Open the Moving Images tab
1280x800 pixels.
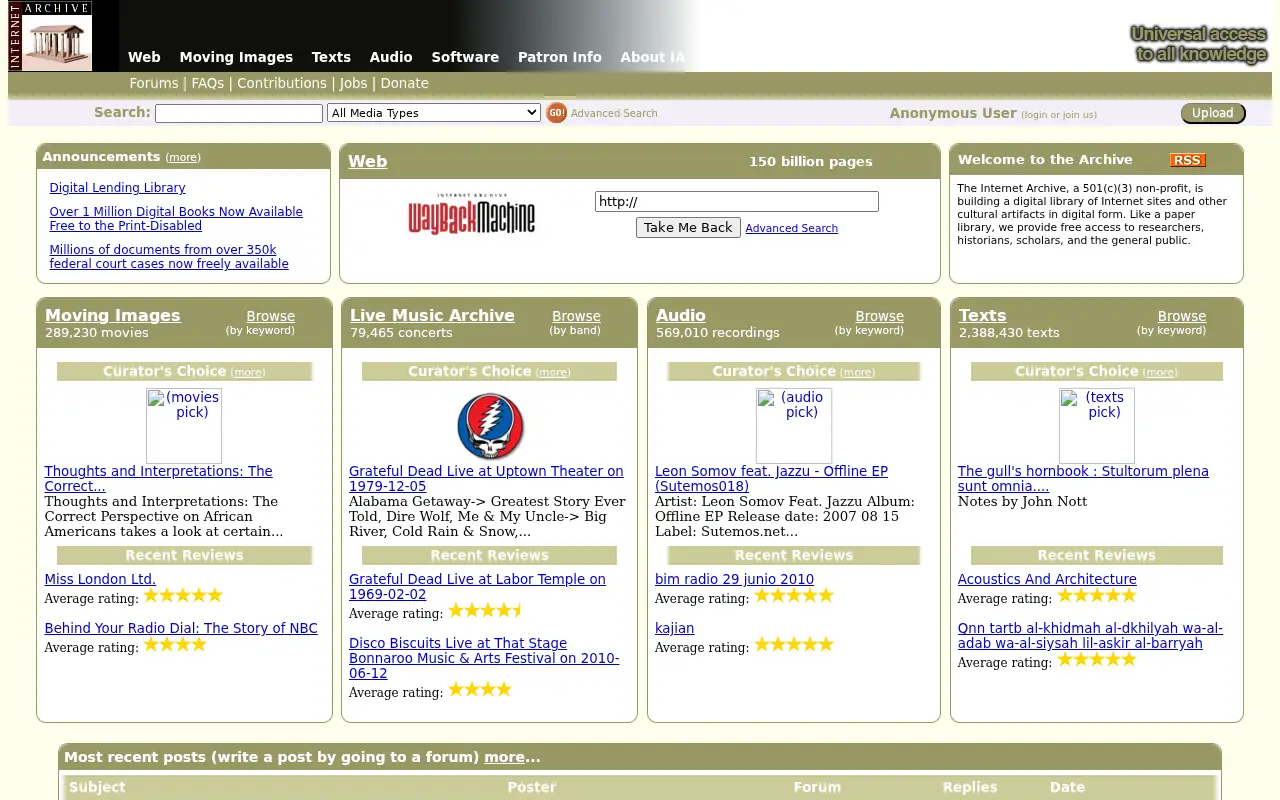236,57
